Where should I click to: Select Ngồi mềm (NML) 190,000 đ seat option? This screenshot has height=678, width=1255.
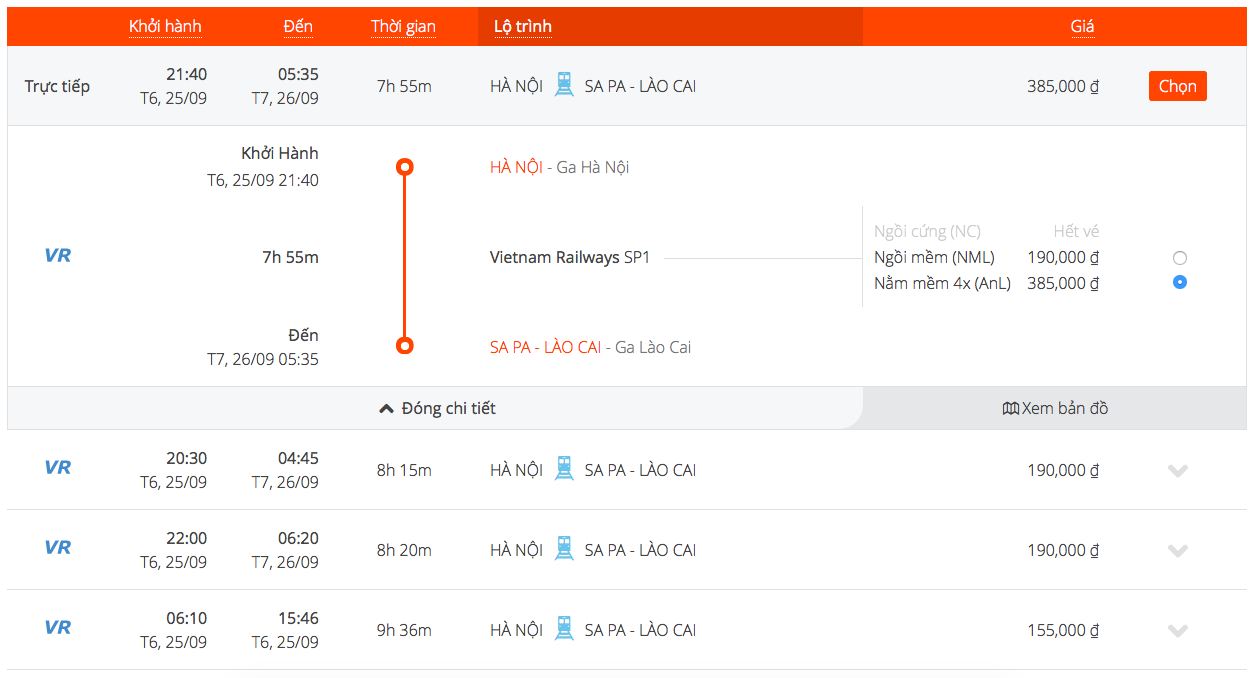pyautogui.click(x=1180, y=258)
